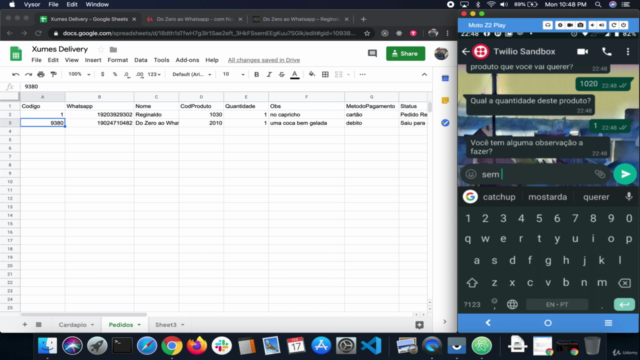Select column header A
Screen dimensions: 640x360
click(x=42, y=97)
